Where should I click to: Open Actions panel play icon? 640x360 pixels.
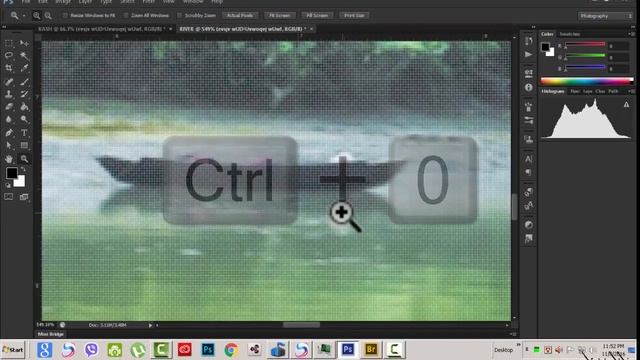[x=529, y=54]
